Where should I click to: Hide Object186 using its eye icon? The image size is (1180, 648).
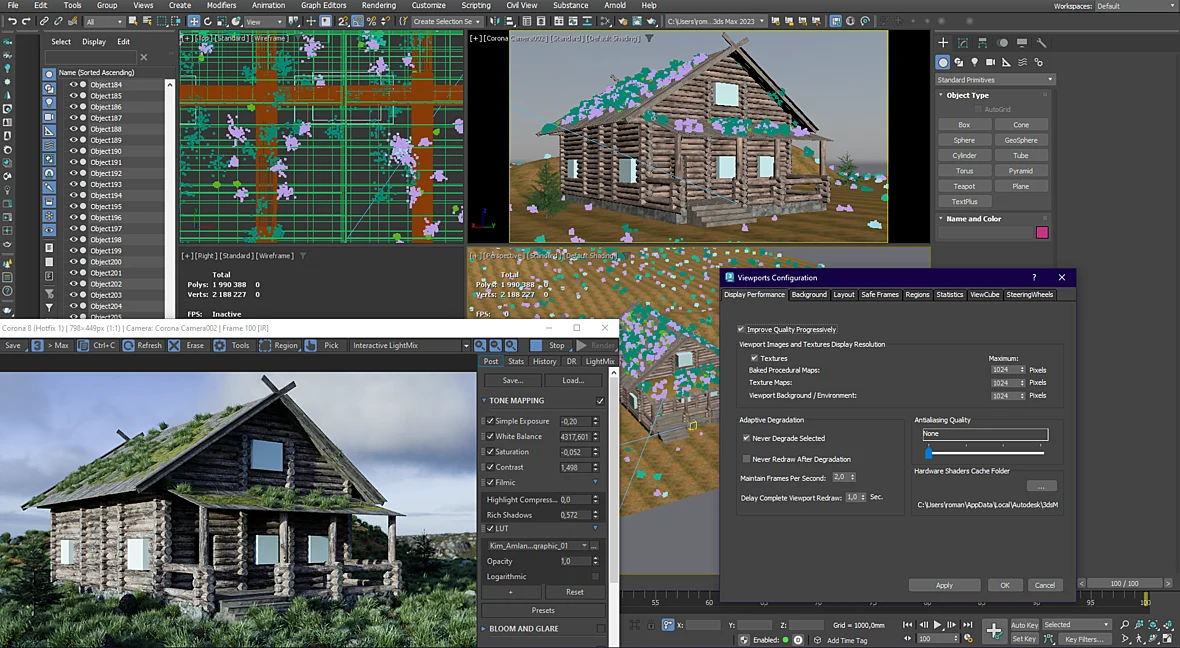click(74, 107)
